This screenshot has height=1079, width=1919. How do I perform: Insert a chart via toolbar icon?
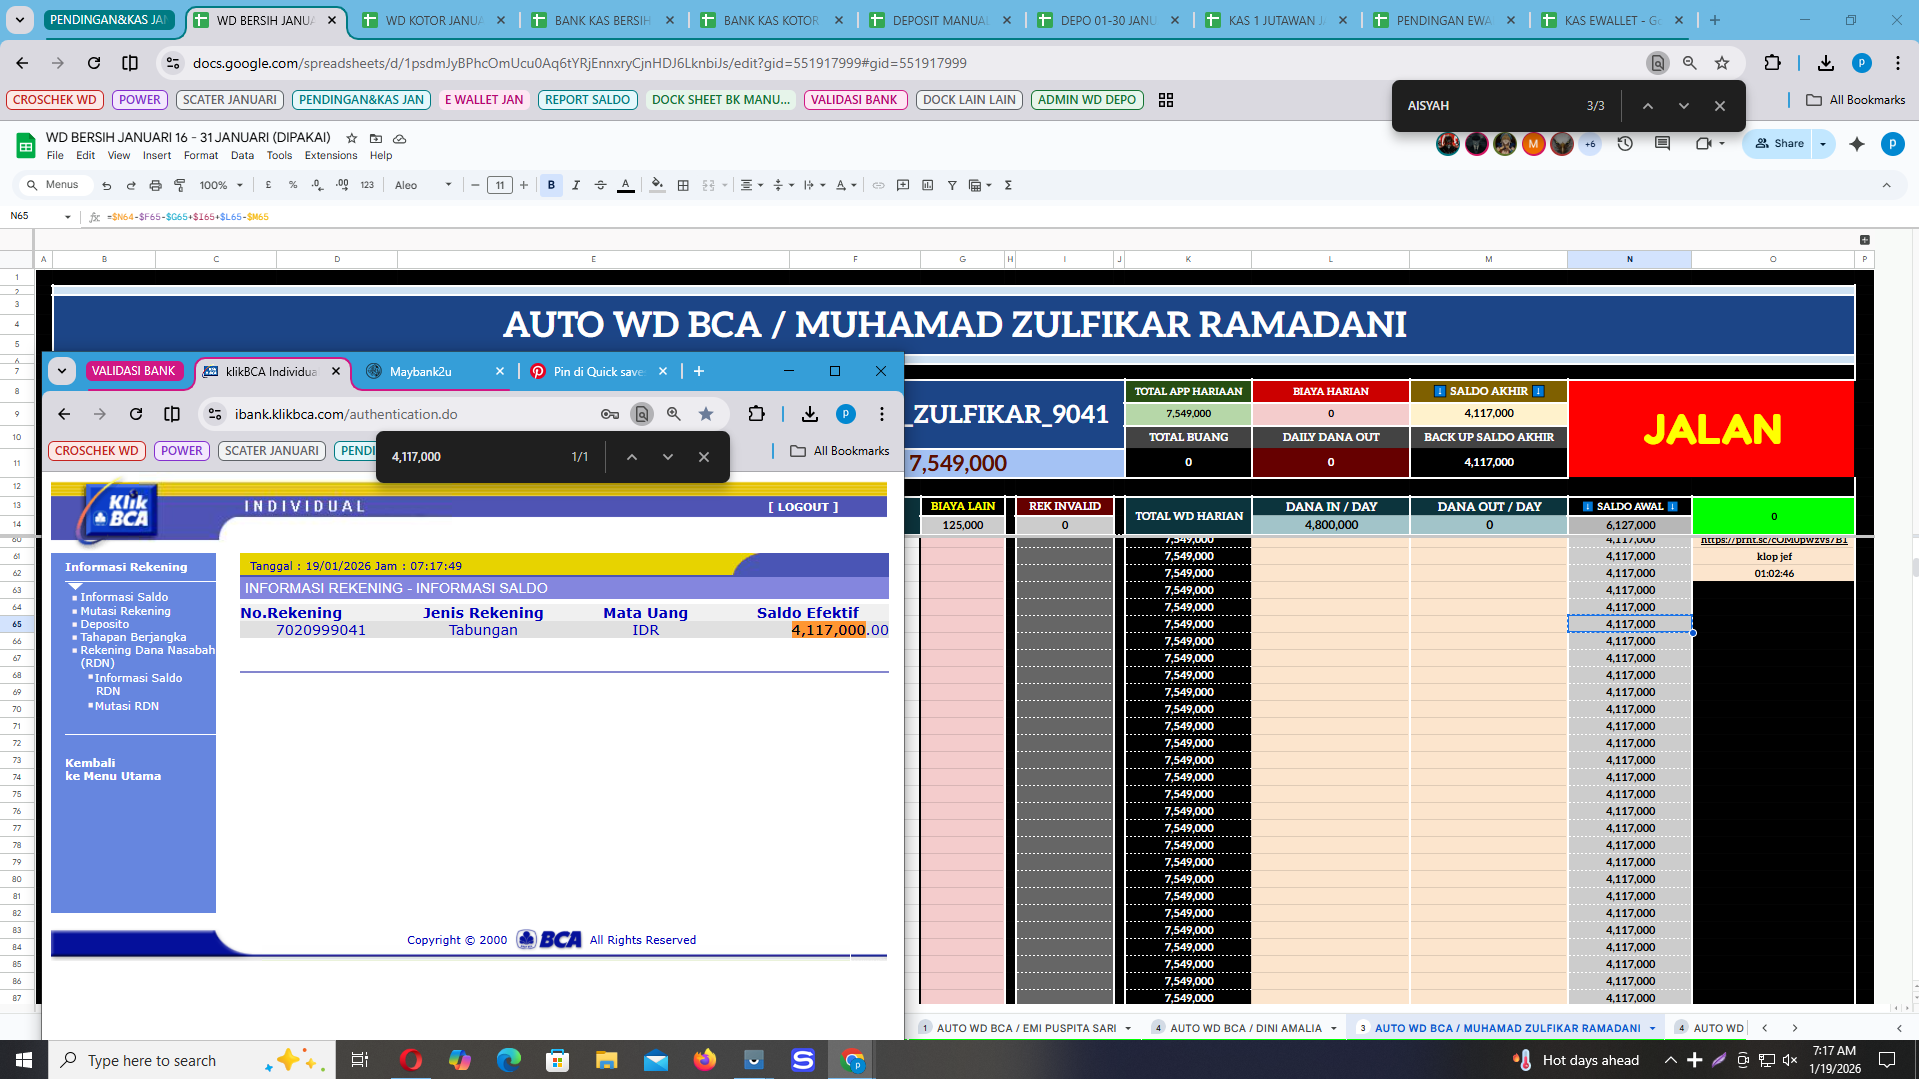click(927, 185)
